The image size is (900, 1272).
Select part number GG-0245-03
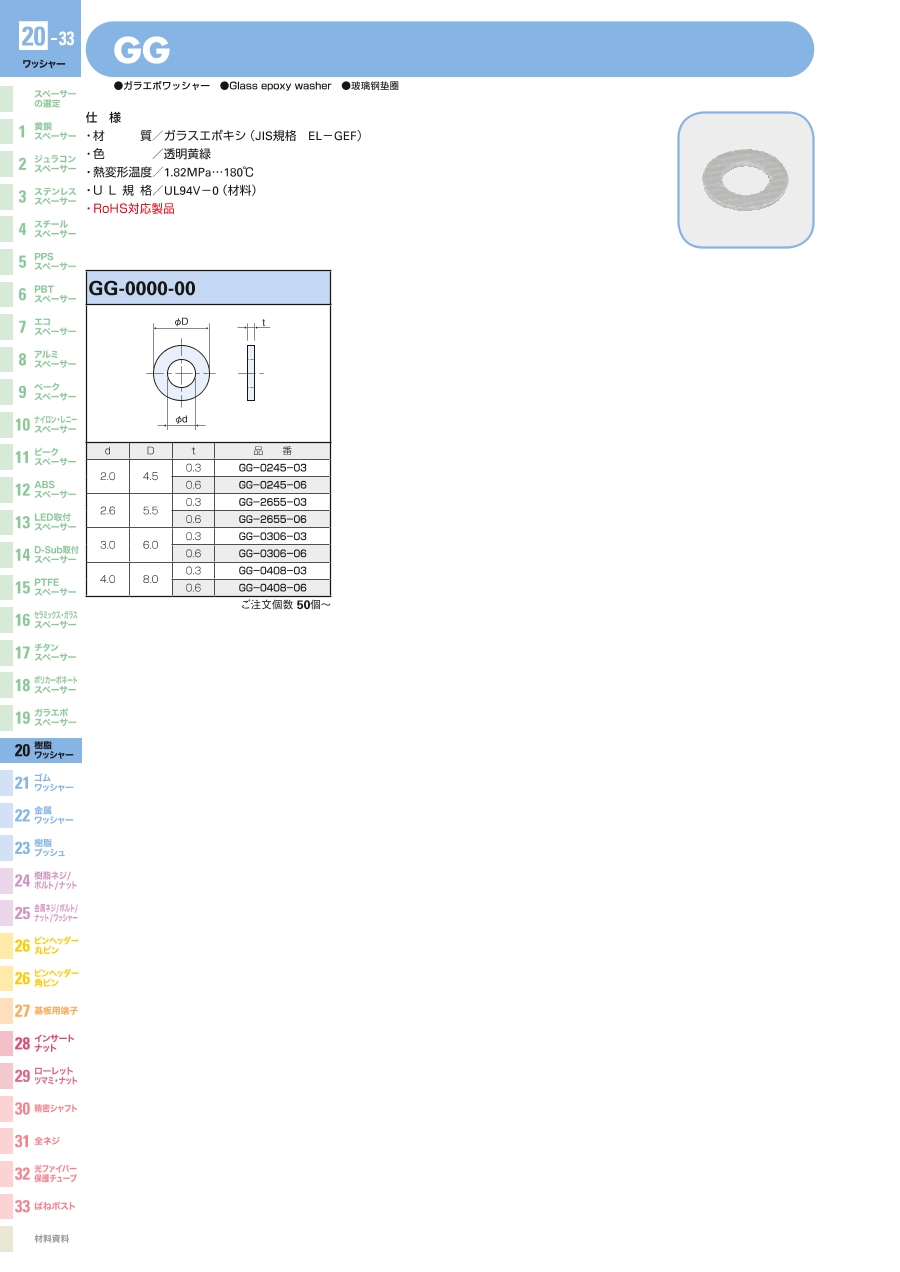(272, 468)
